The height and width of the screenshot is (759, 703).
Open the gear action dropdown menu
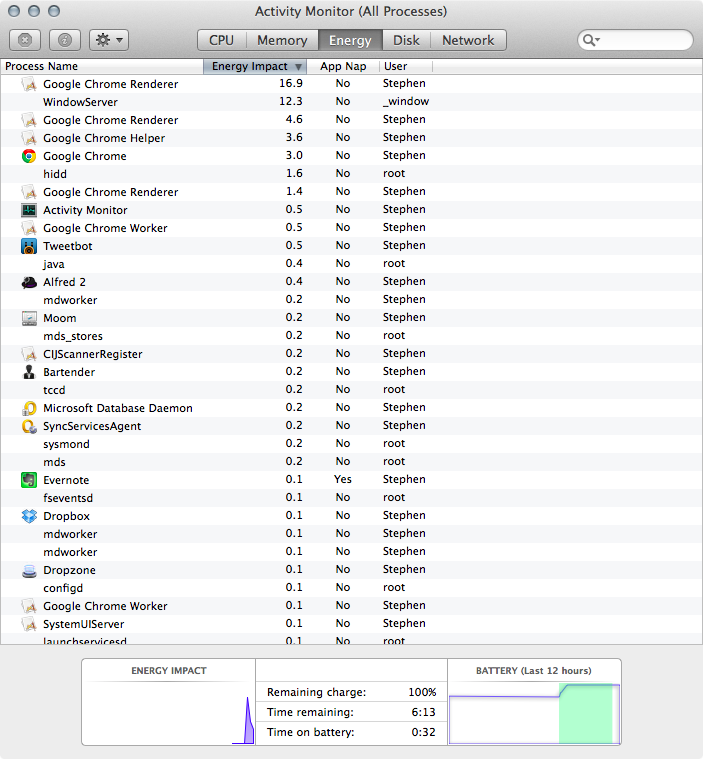[x=108, y=40]
